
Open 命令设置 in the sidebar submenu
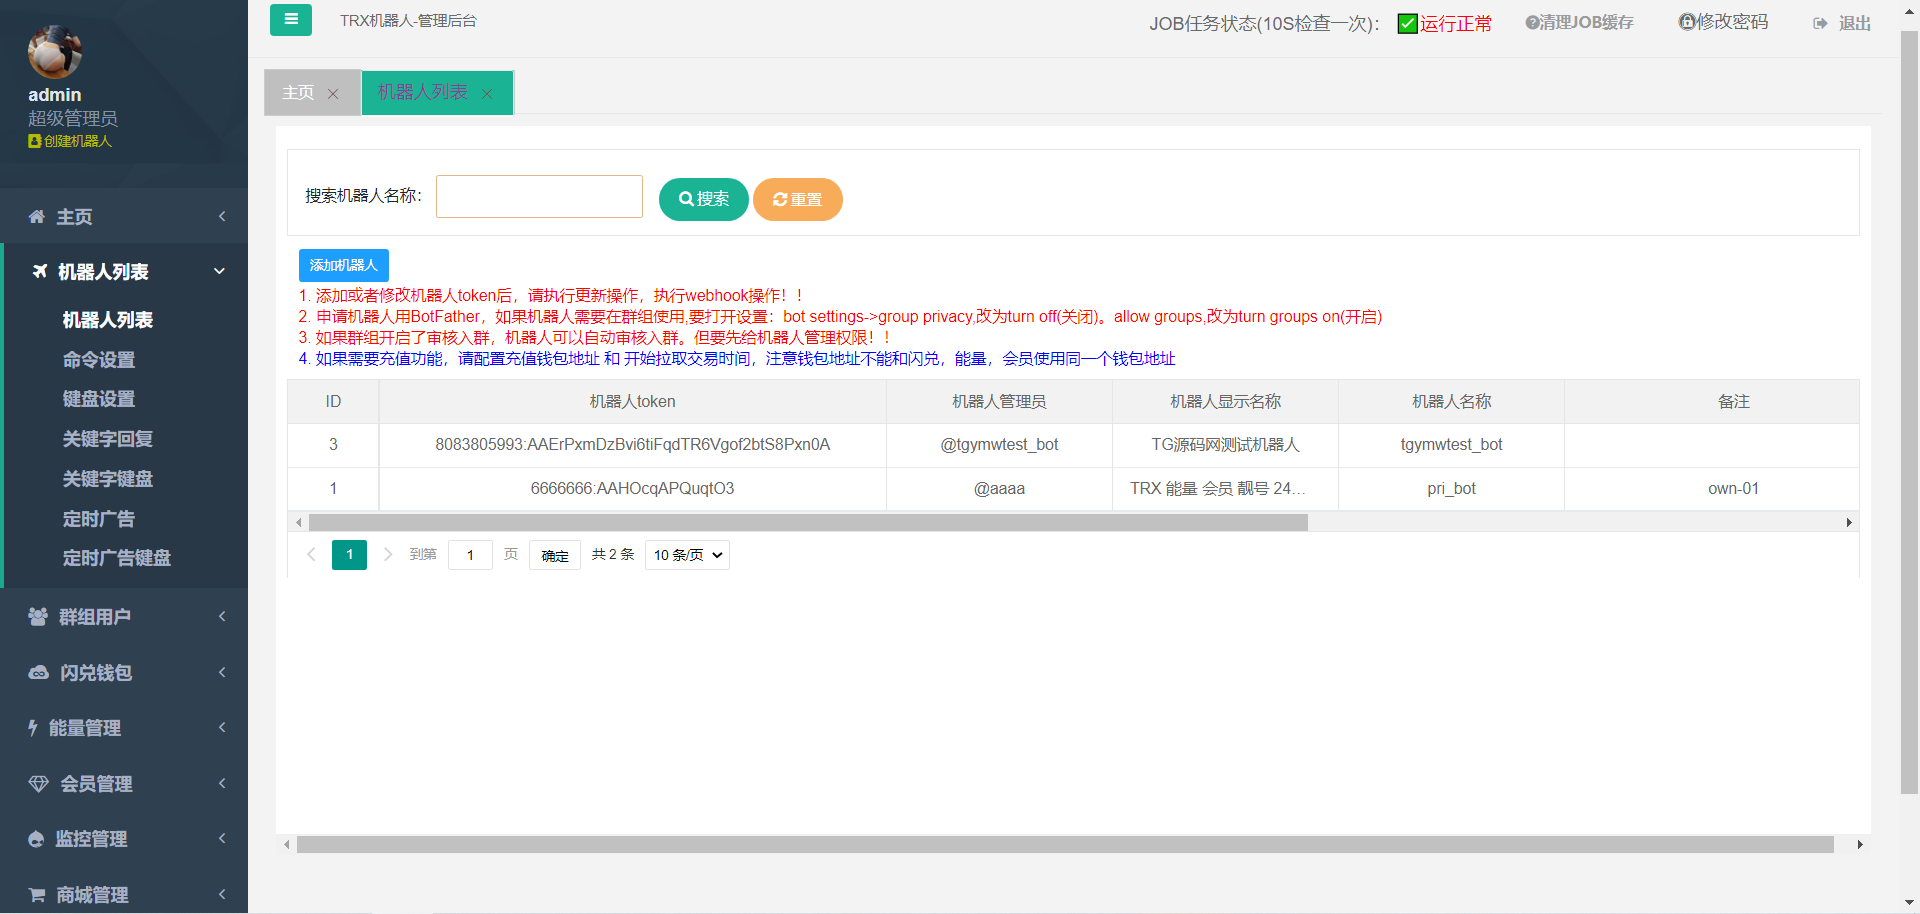point(99,360)
